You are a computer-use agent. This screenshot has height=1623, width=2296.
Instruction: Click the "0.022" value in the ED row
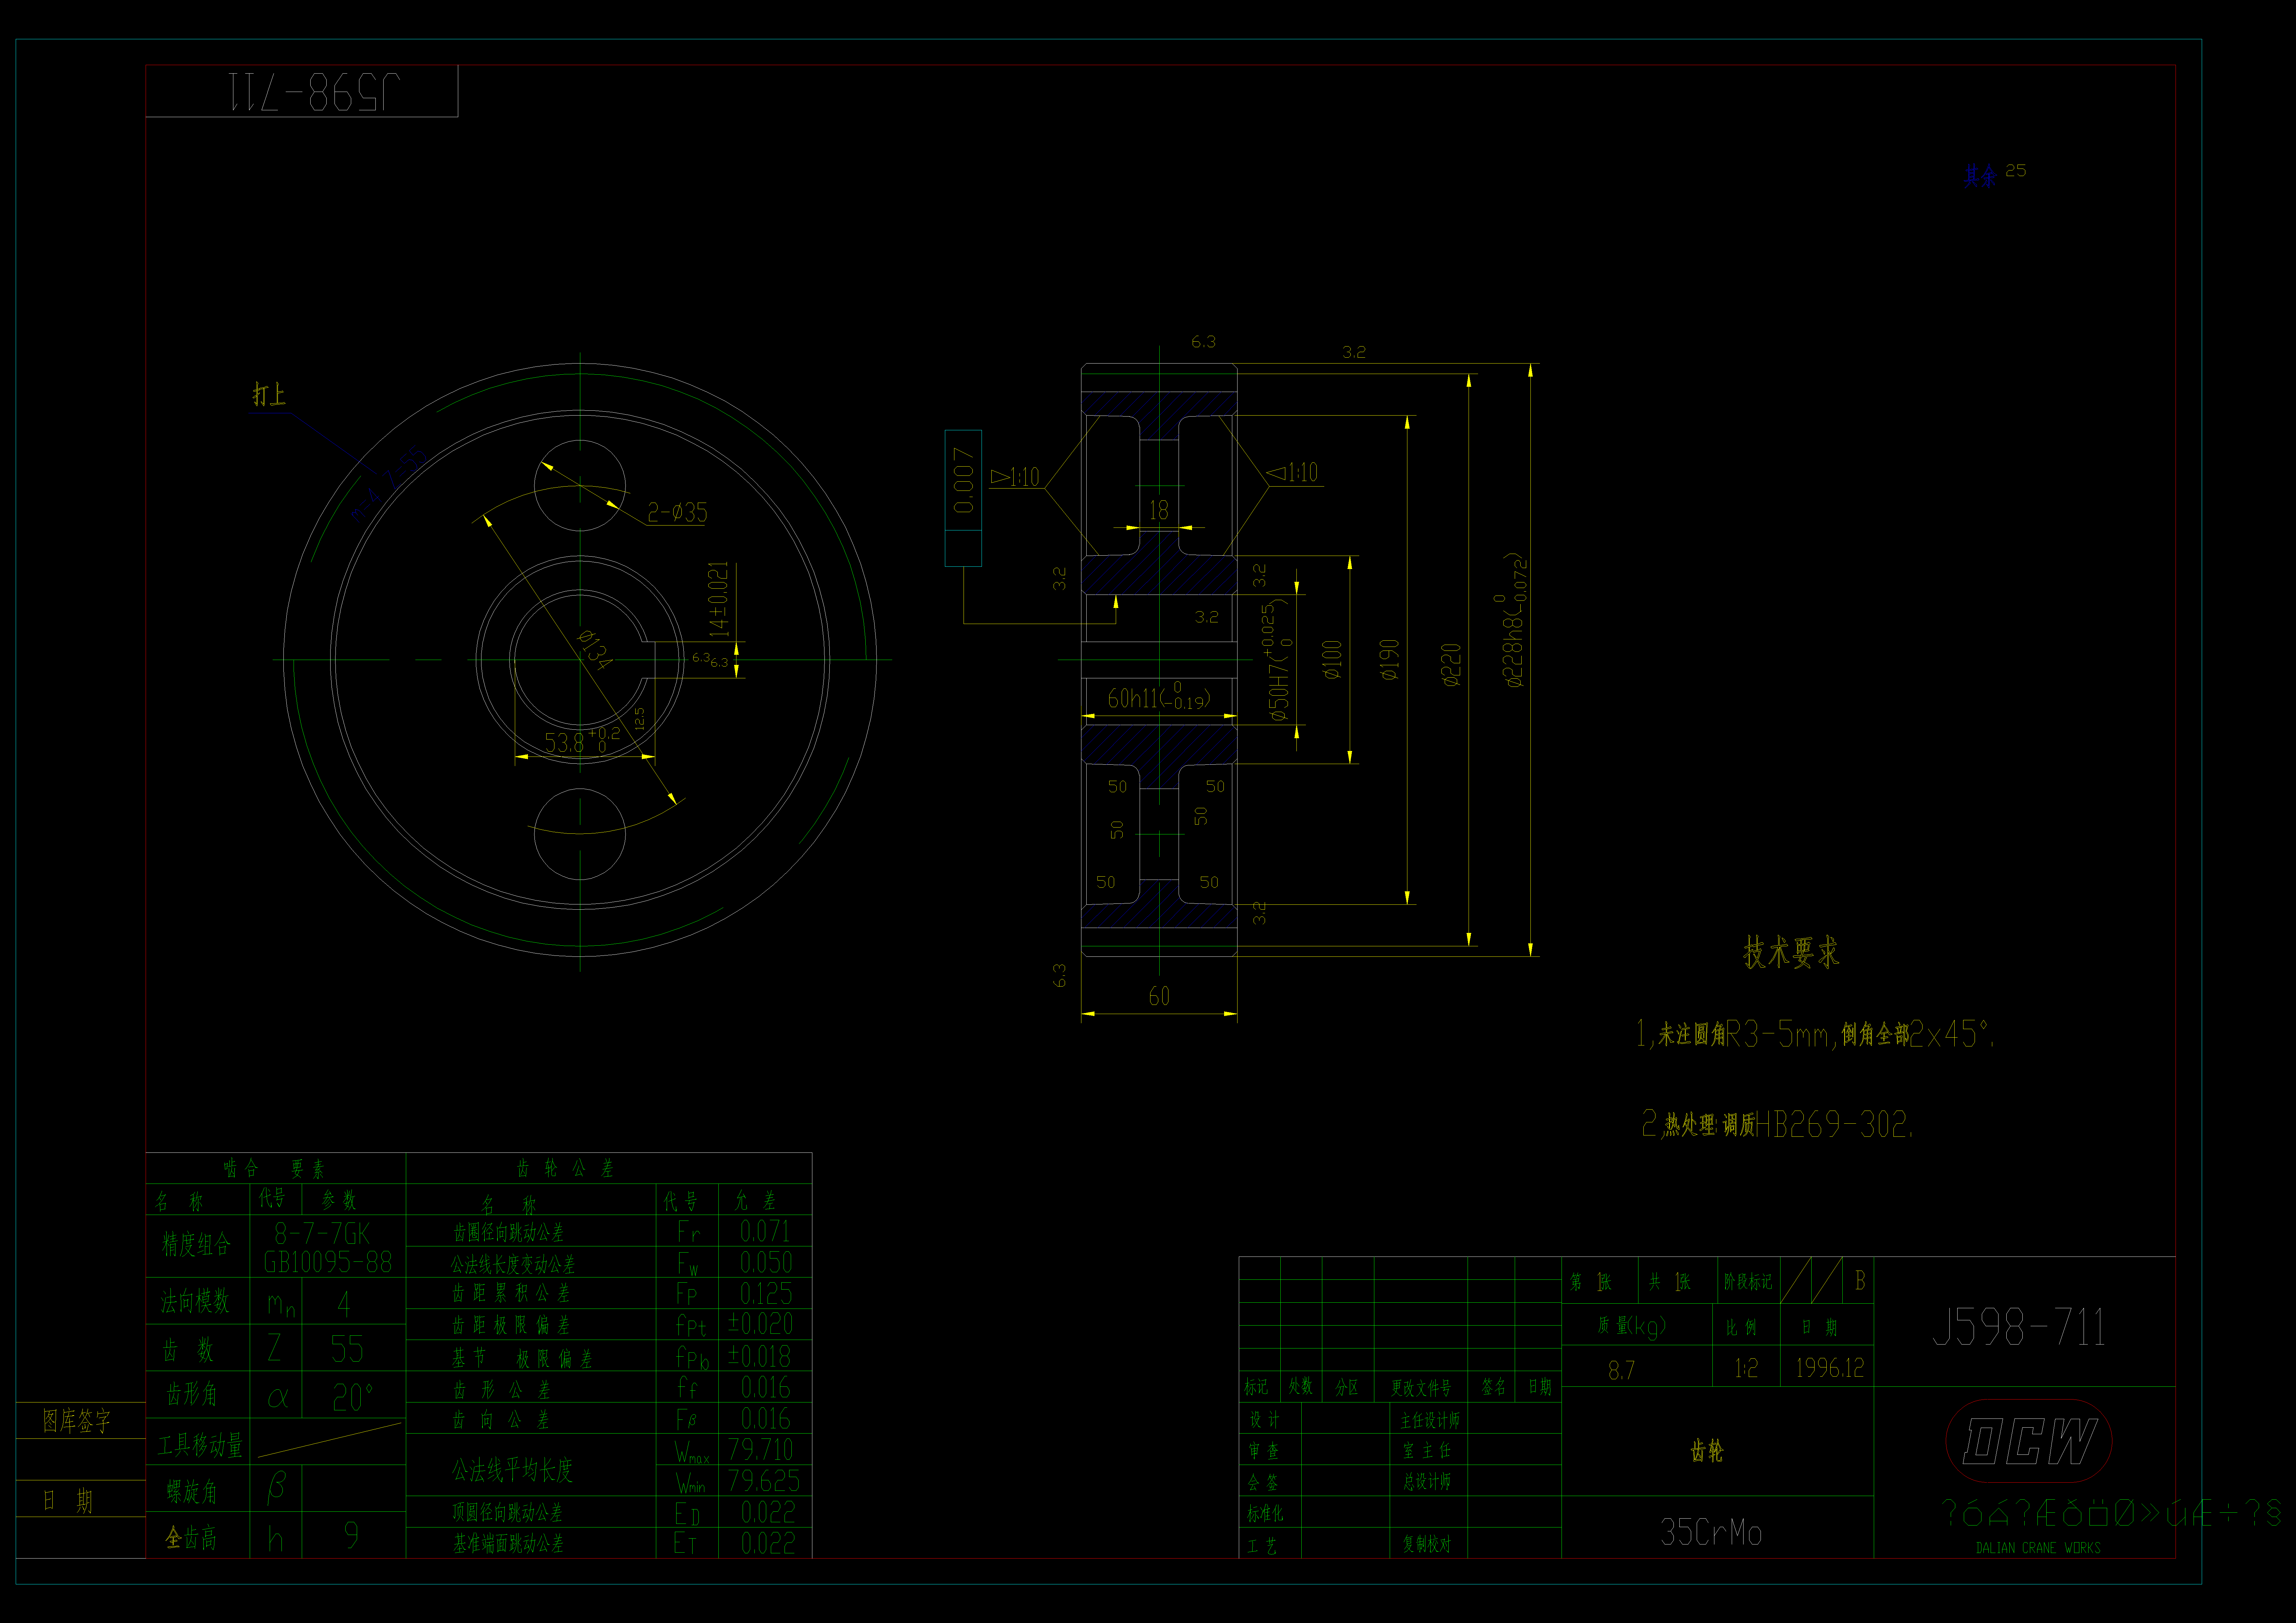point(768,1512)
